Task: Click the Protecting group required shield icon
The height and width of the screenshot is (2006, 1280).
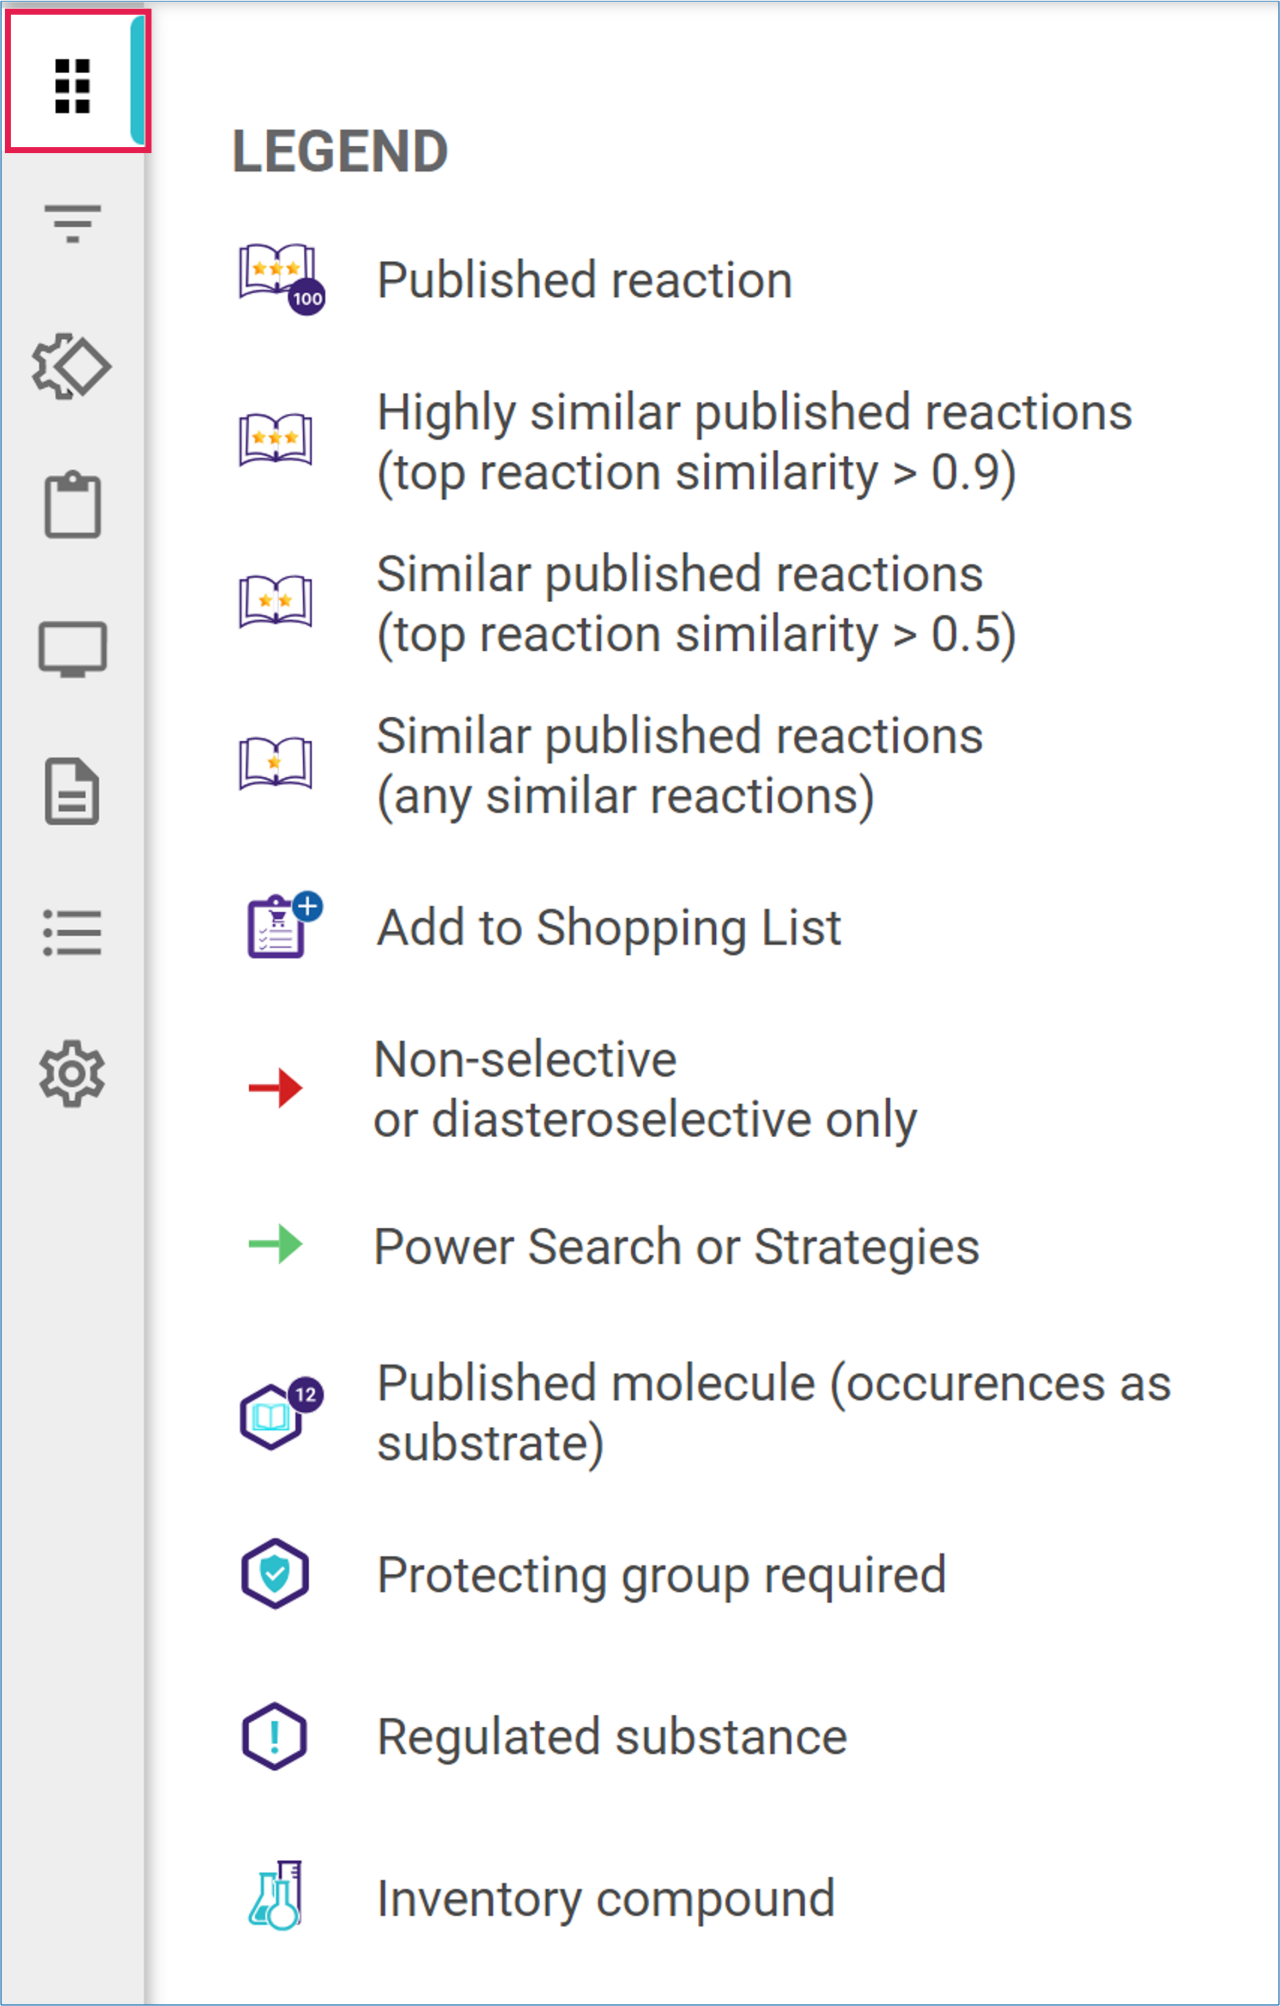Action: click(275, 1574)
